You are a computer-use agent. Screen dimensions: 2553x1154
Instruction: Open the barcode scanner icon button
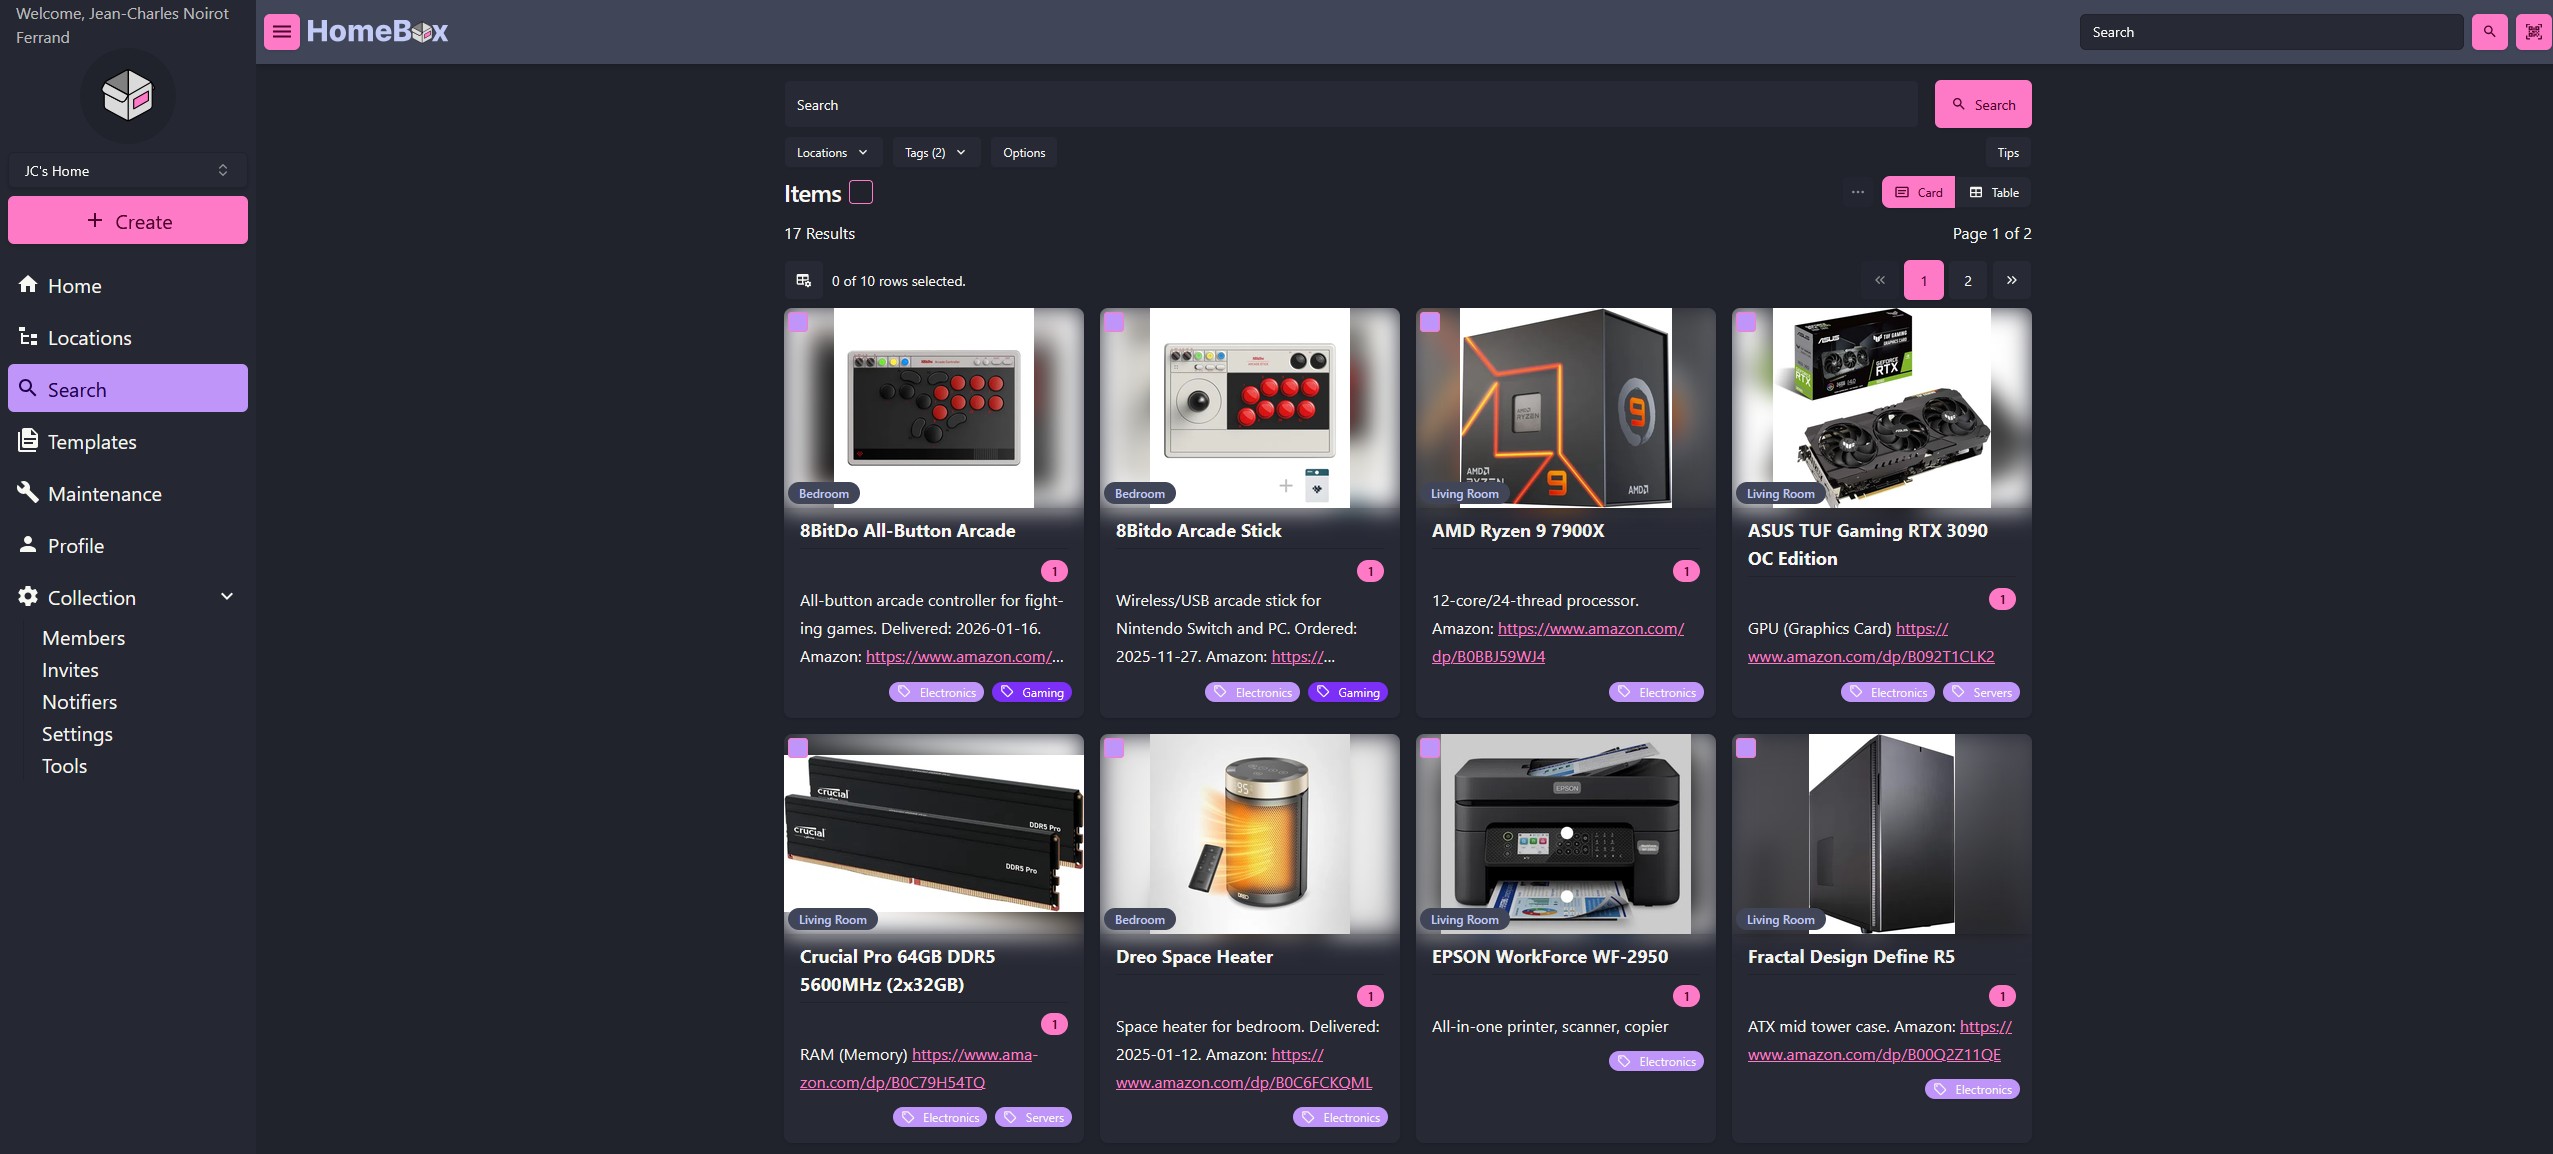[2533, 32]
